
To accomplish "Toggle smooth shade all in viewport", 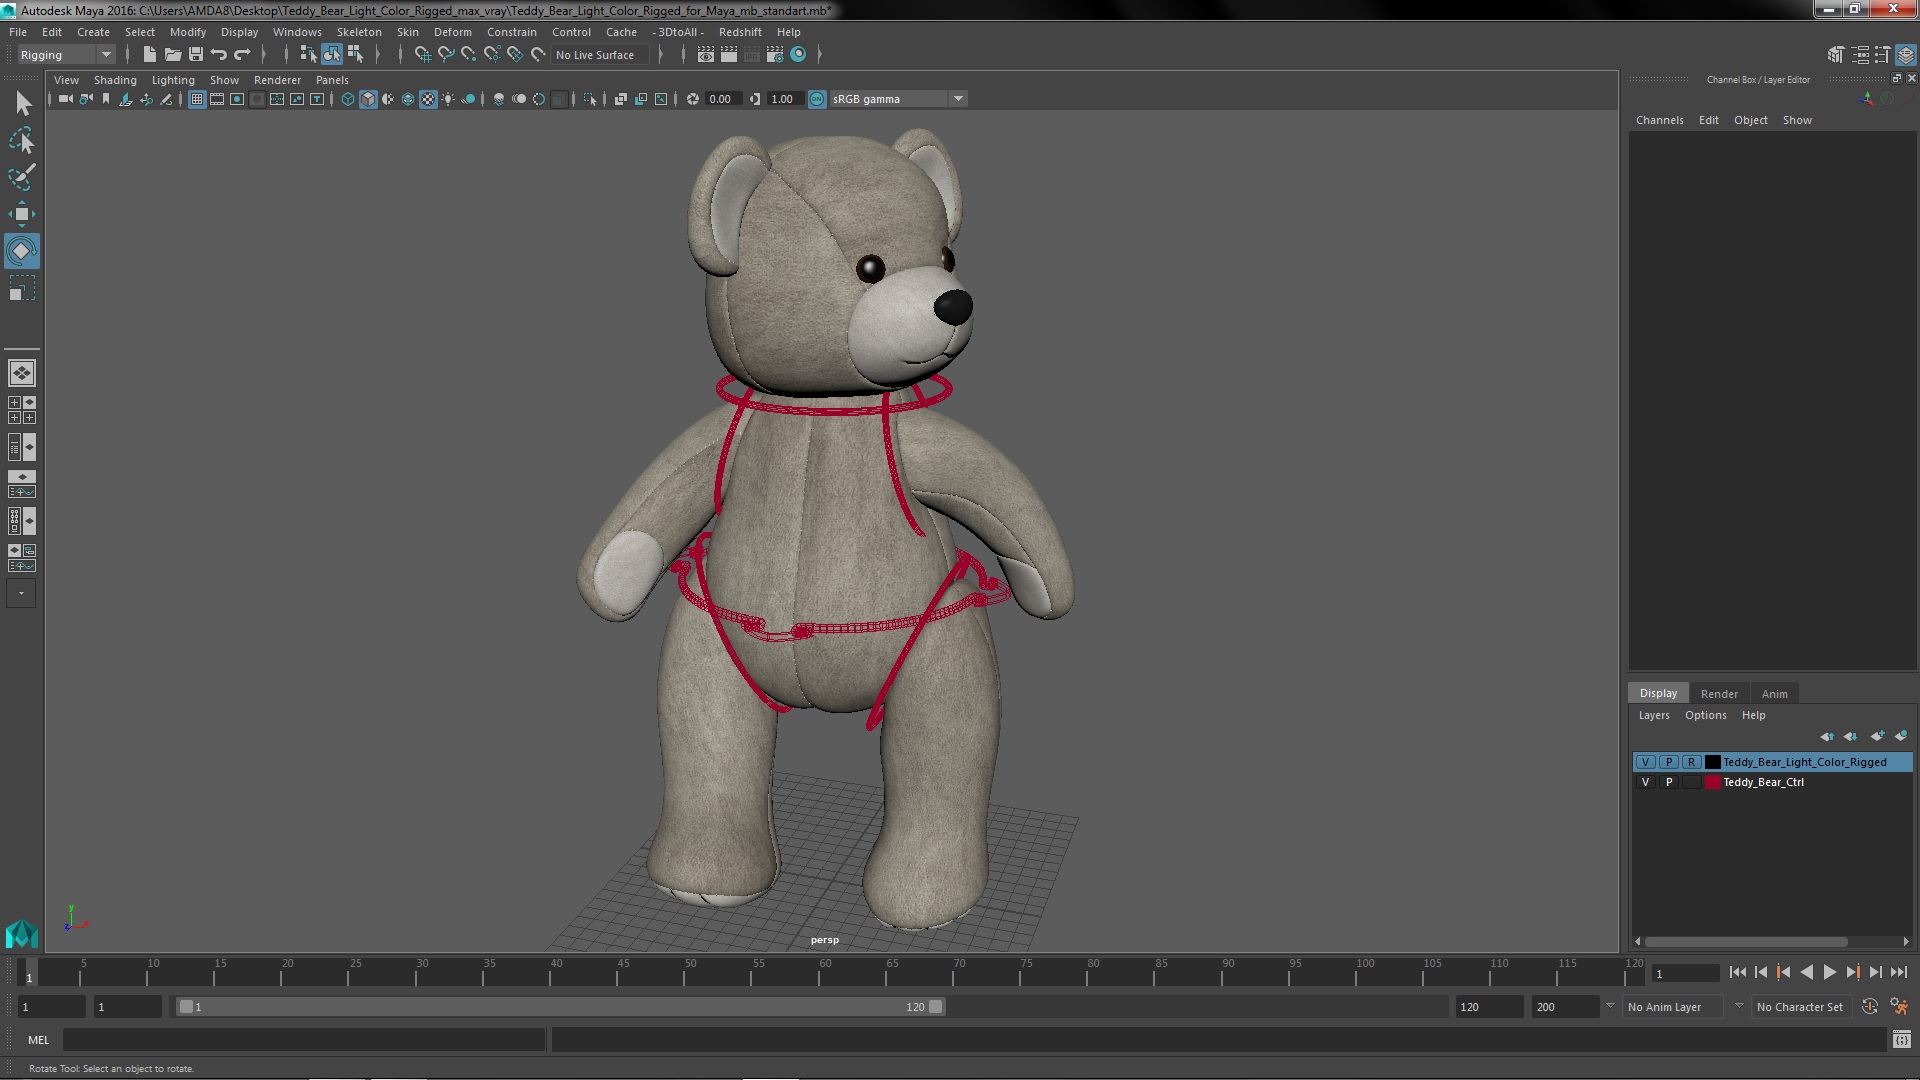I will [368, 99].
